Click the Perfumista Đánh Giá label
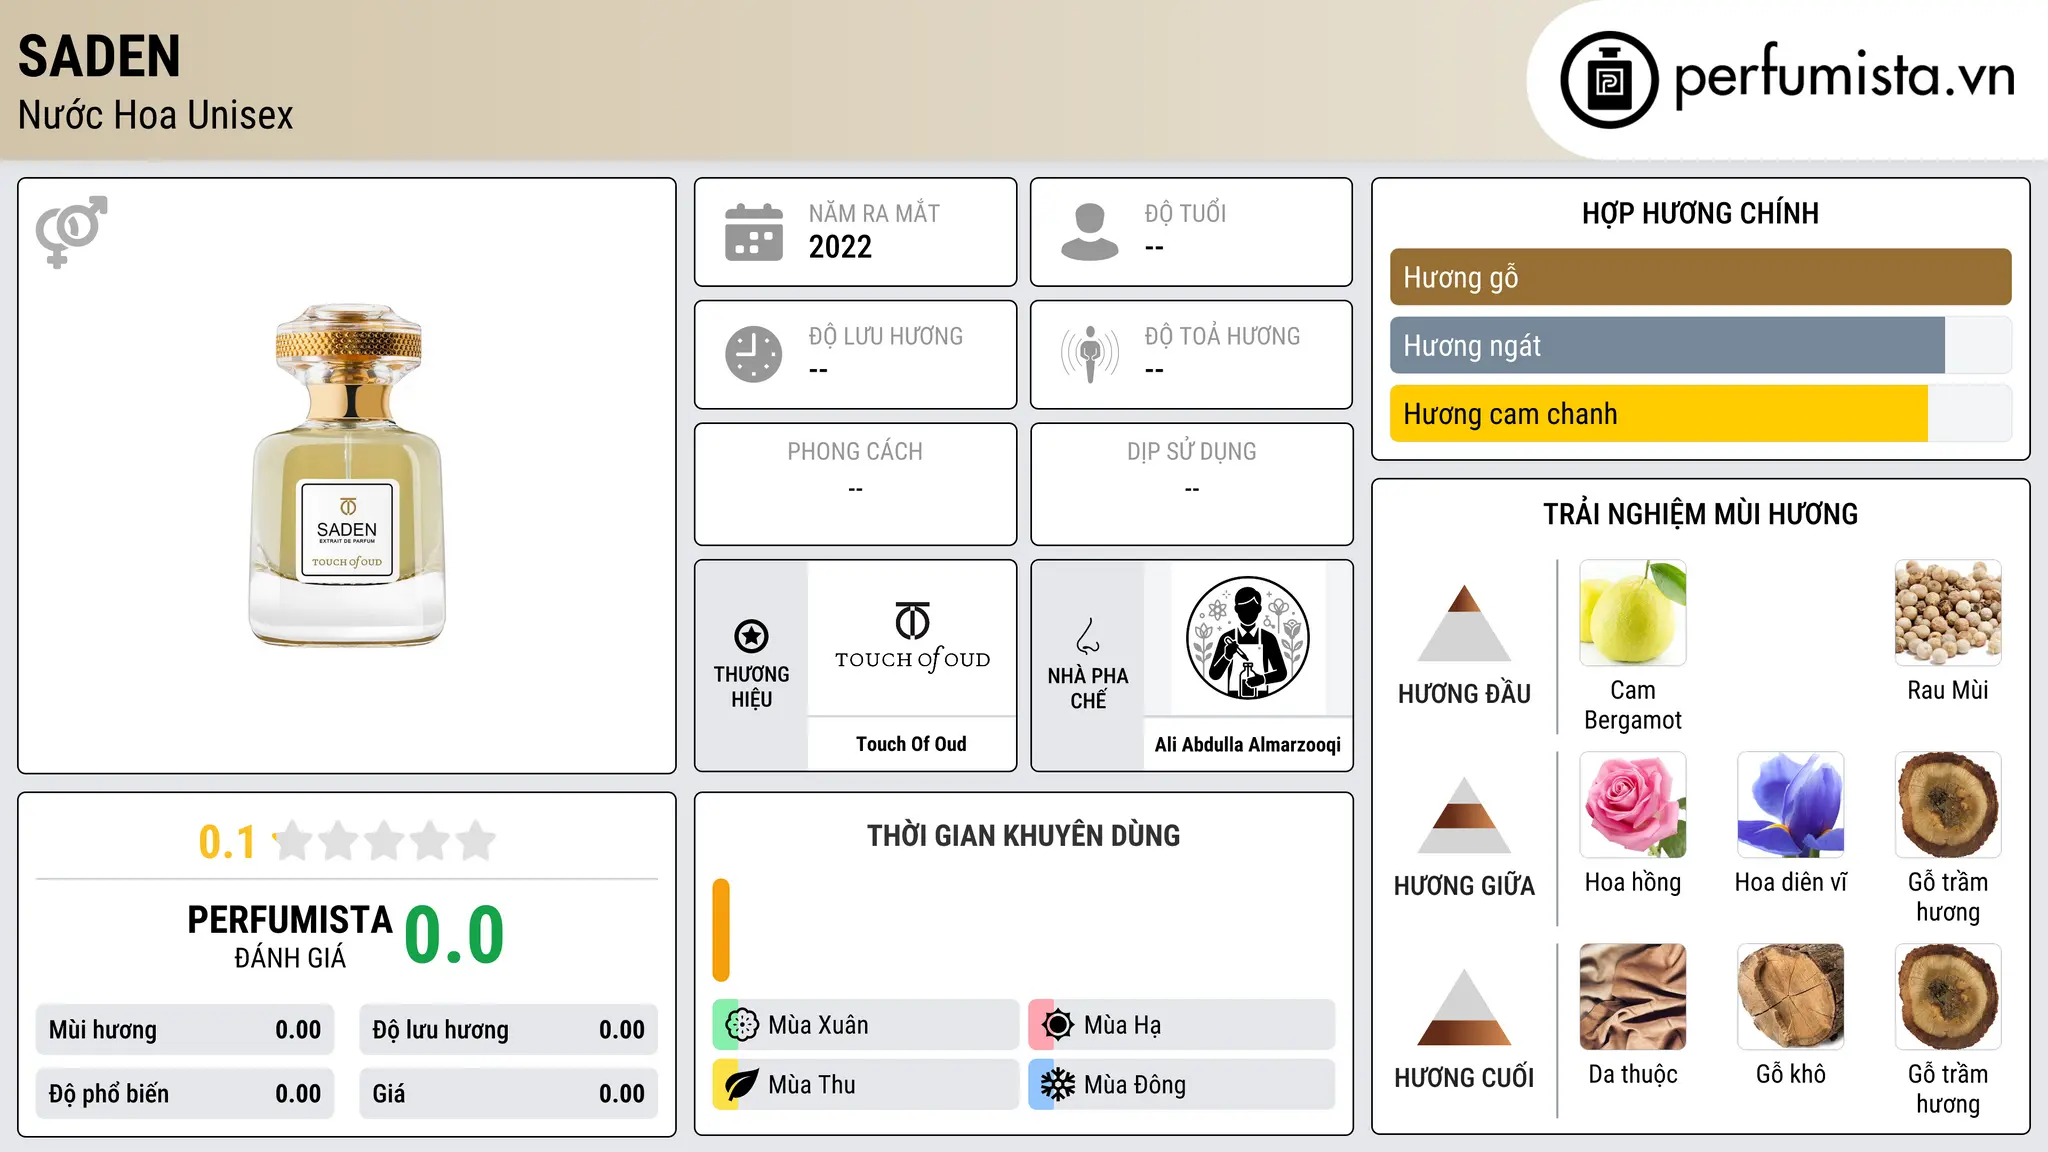This screenshot has width=2048, height=1152. click(290, 936)
